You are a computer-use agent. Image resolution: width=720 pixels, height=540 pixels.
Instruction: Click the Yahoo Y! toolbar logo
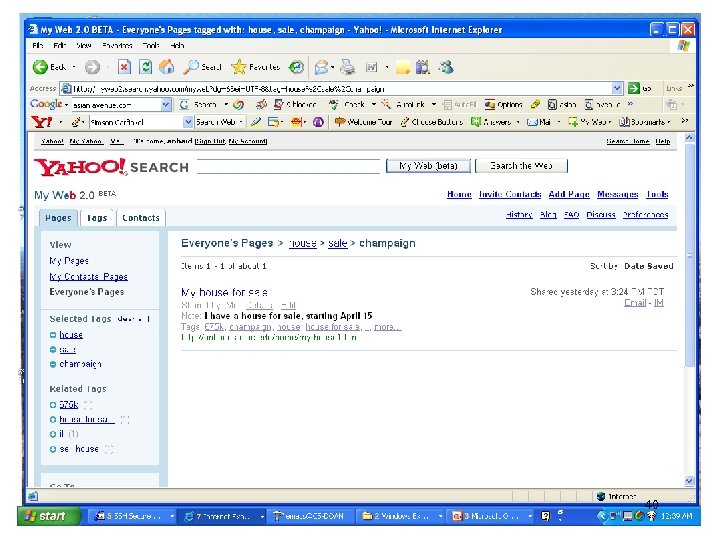click(42, 122)
